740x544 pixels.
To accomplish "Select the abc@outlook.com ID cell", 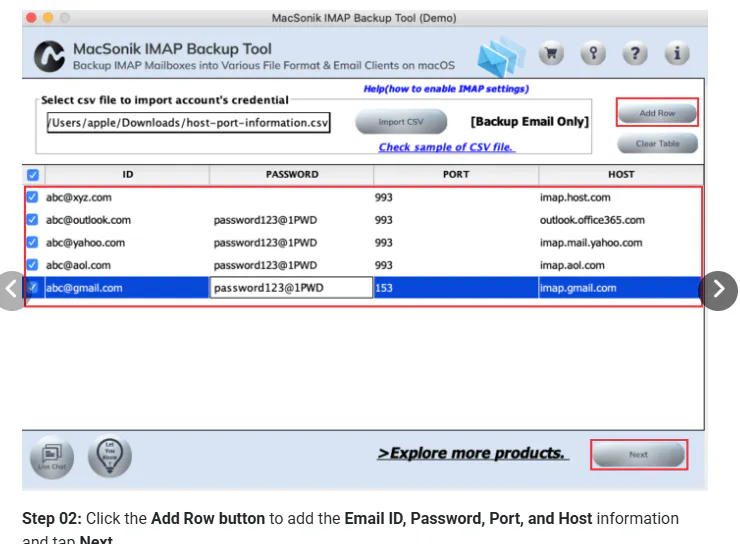I will pos(126,220).
